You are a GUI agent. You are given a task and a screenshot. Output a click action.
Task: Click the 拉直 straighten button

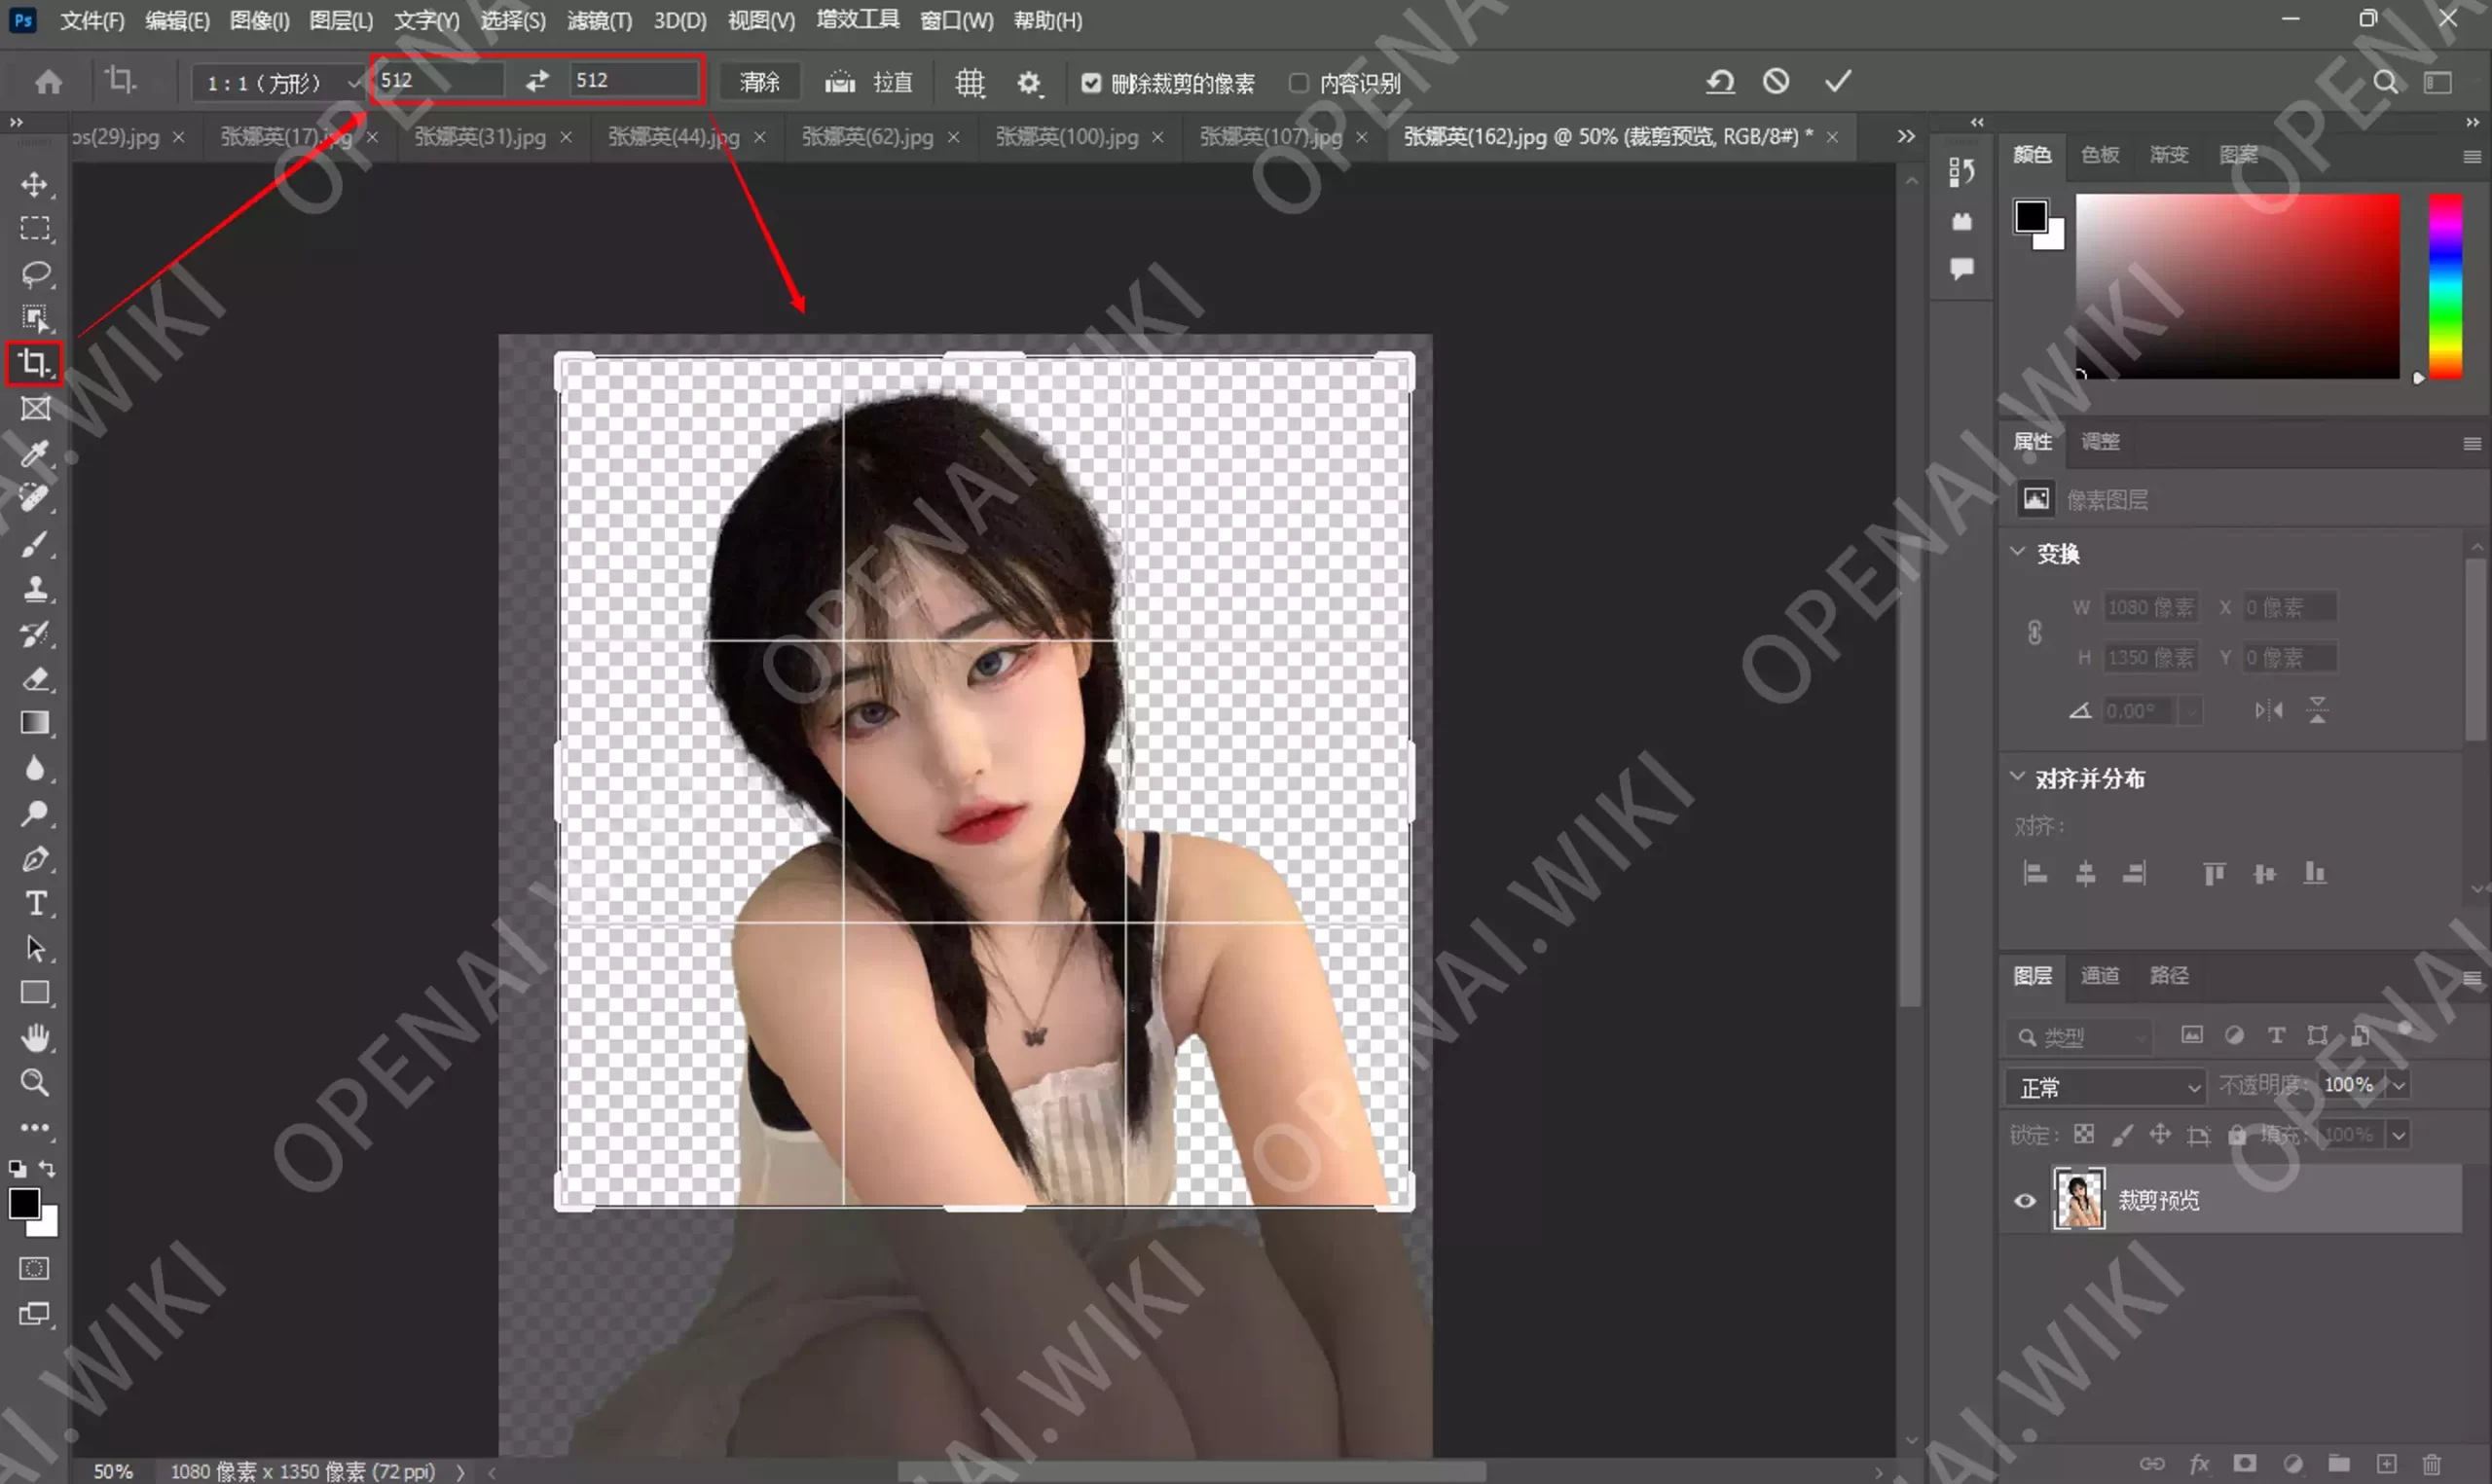[x=869, y=82]
